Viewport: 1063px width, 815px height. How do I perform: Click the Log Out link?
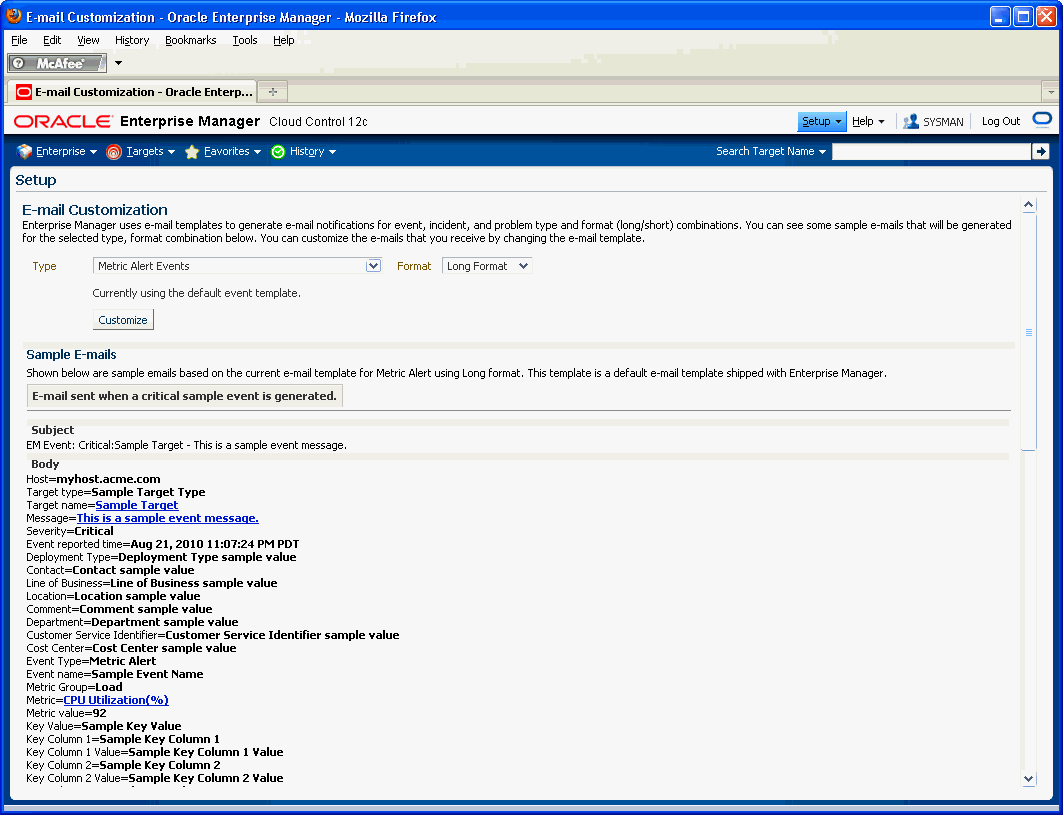[x=1001, y=121]
